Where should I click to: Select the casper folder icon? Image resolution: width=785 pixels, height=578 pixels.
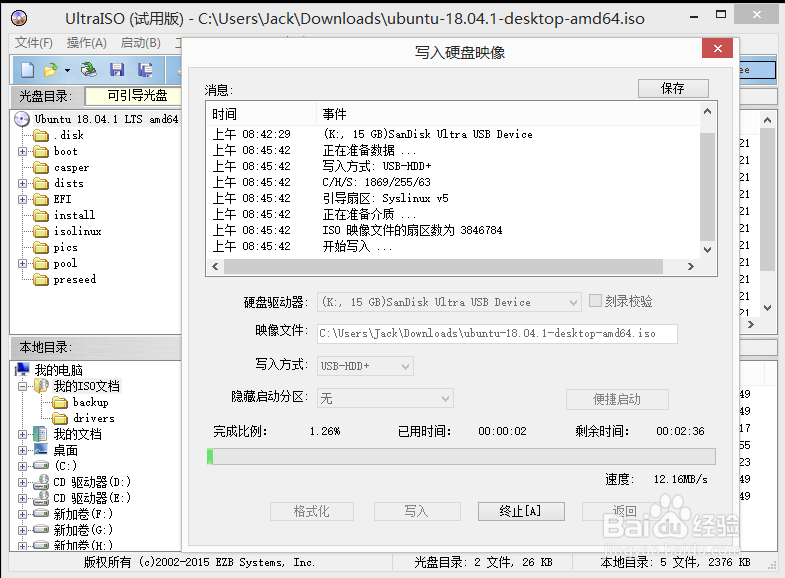[40, 167]
